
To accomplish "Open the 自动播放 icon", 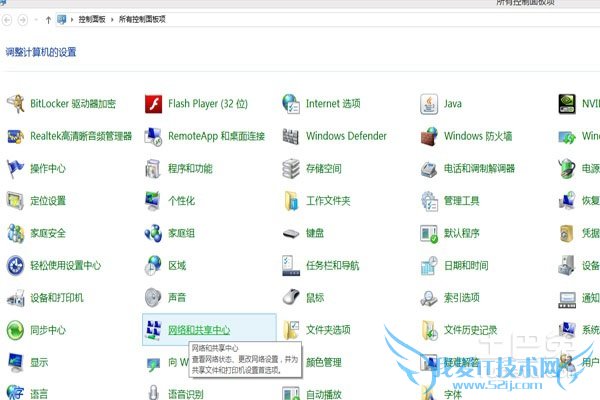I will 291,393.
